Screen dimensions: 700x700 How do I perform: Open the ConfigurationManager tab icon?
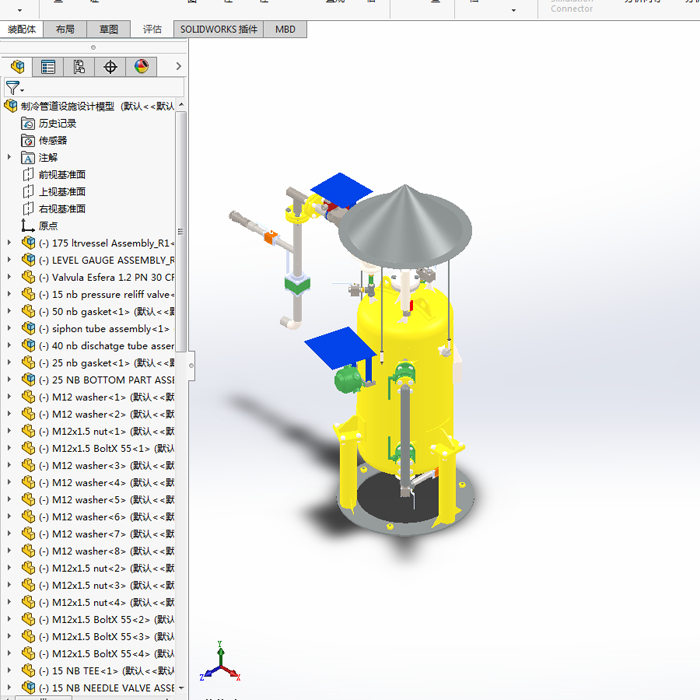pos(79,67)
